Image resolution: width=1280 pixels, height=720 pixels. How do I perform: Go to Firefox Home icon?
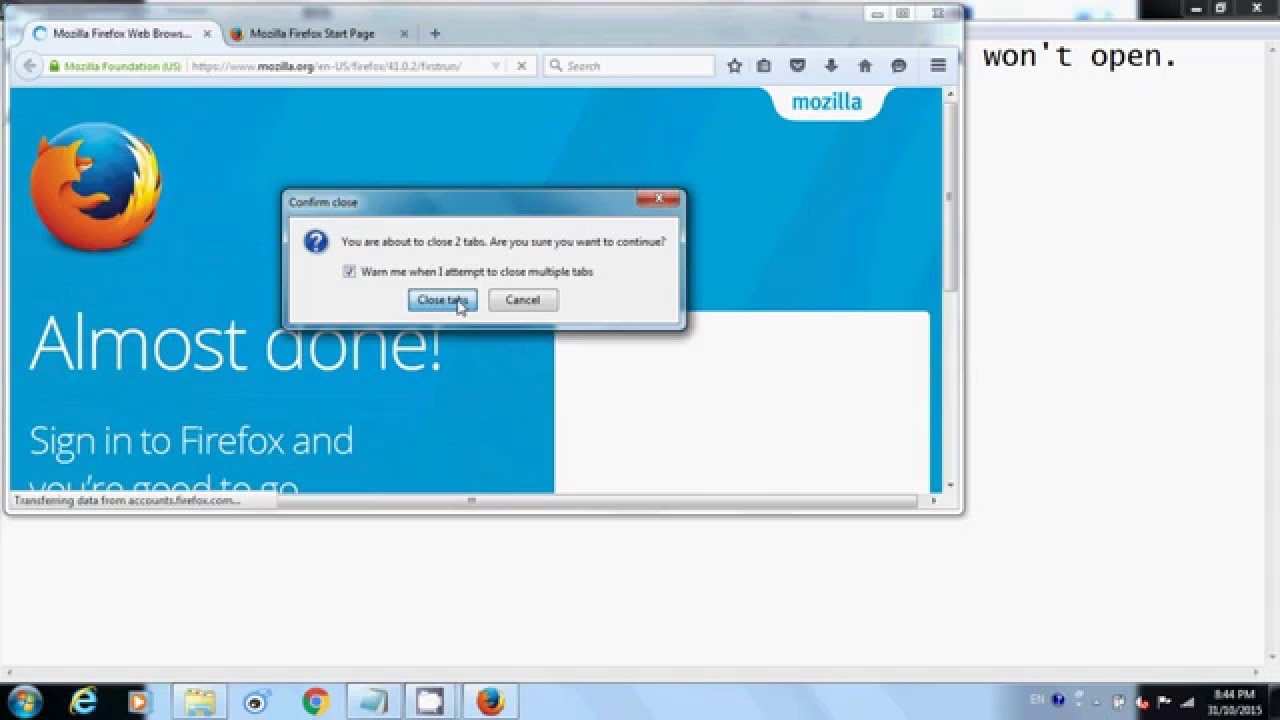(x=865, y=66)
